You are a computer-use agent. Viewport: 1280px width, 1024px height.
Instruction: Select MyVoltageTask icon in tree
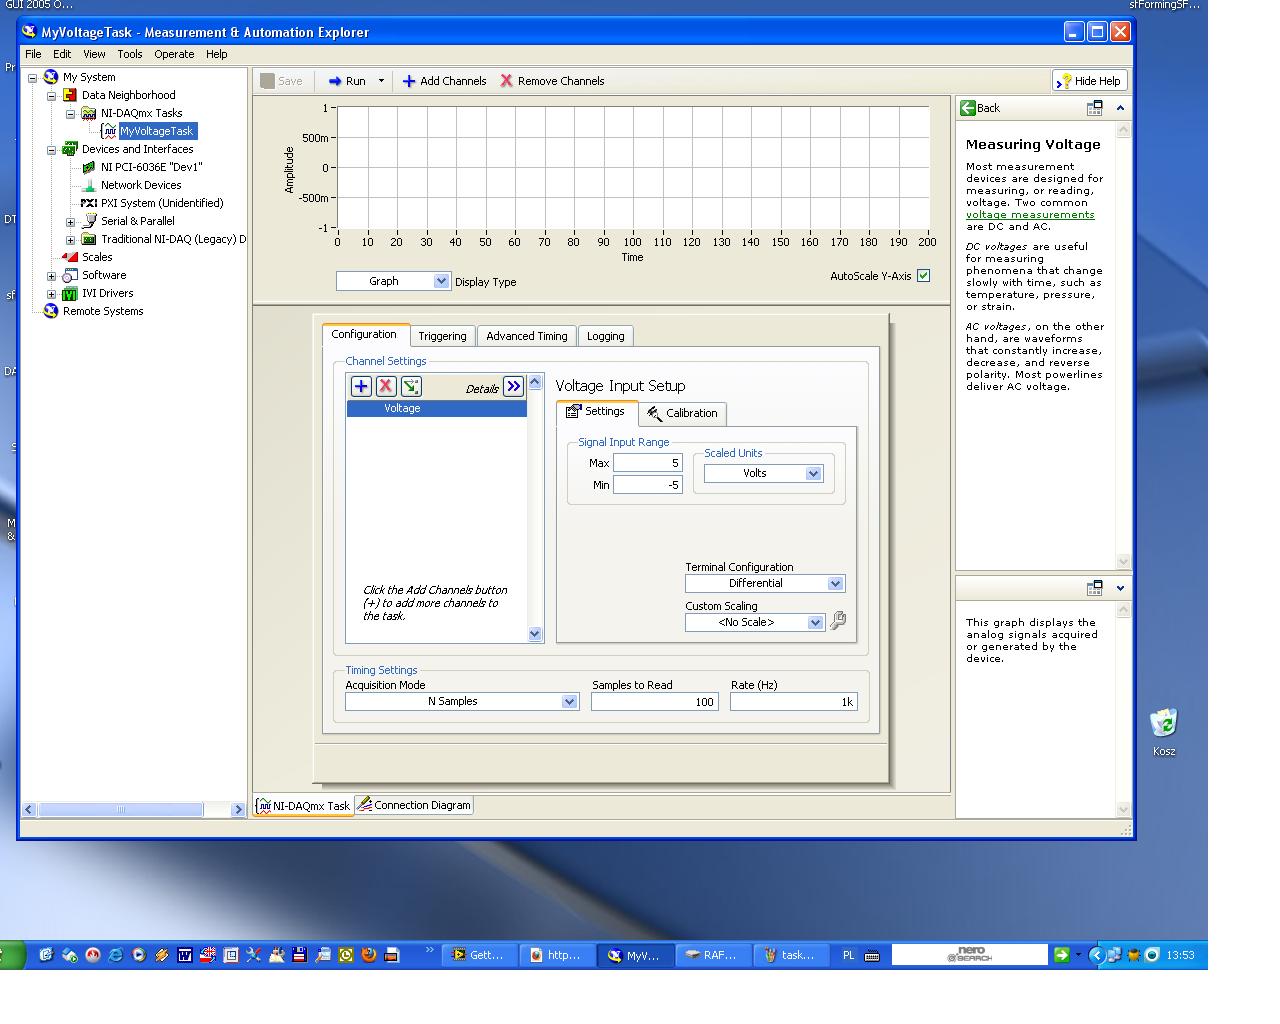(110, 131)
